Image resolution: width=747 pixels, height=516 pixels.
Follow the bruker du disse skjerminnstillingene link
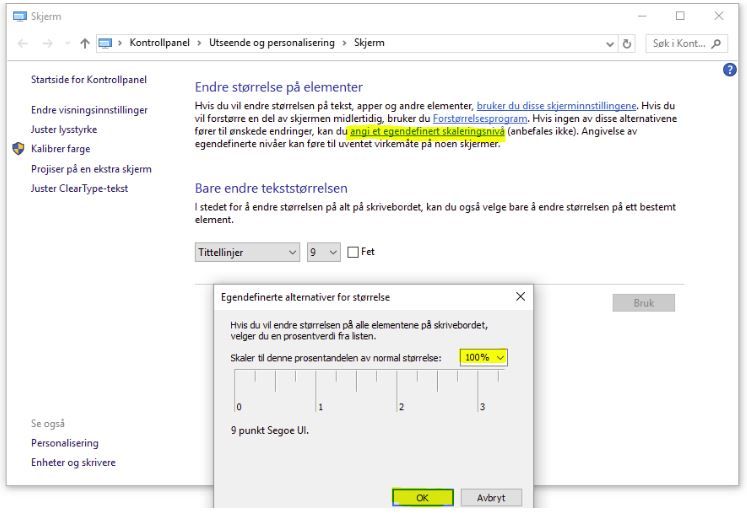pos(556,106)
